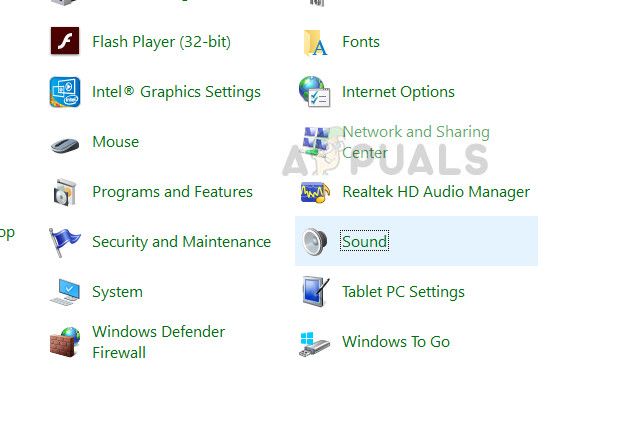This screenshot has height=421, width=626.
Task: Open the System text link
Action: (x=117, y=292)
